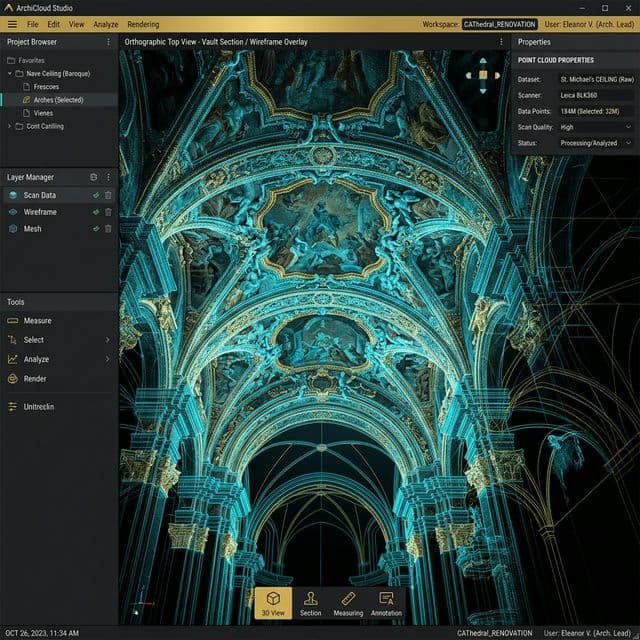Screen dimensions: 640x640
Task: Click the POINT CLOUD PROPERTIES header
Action: point(556,60)
